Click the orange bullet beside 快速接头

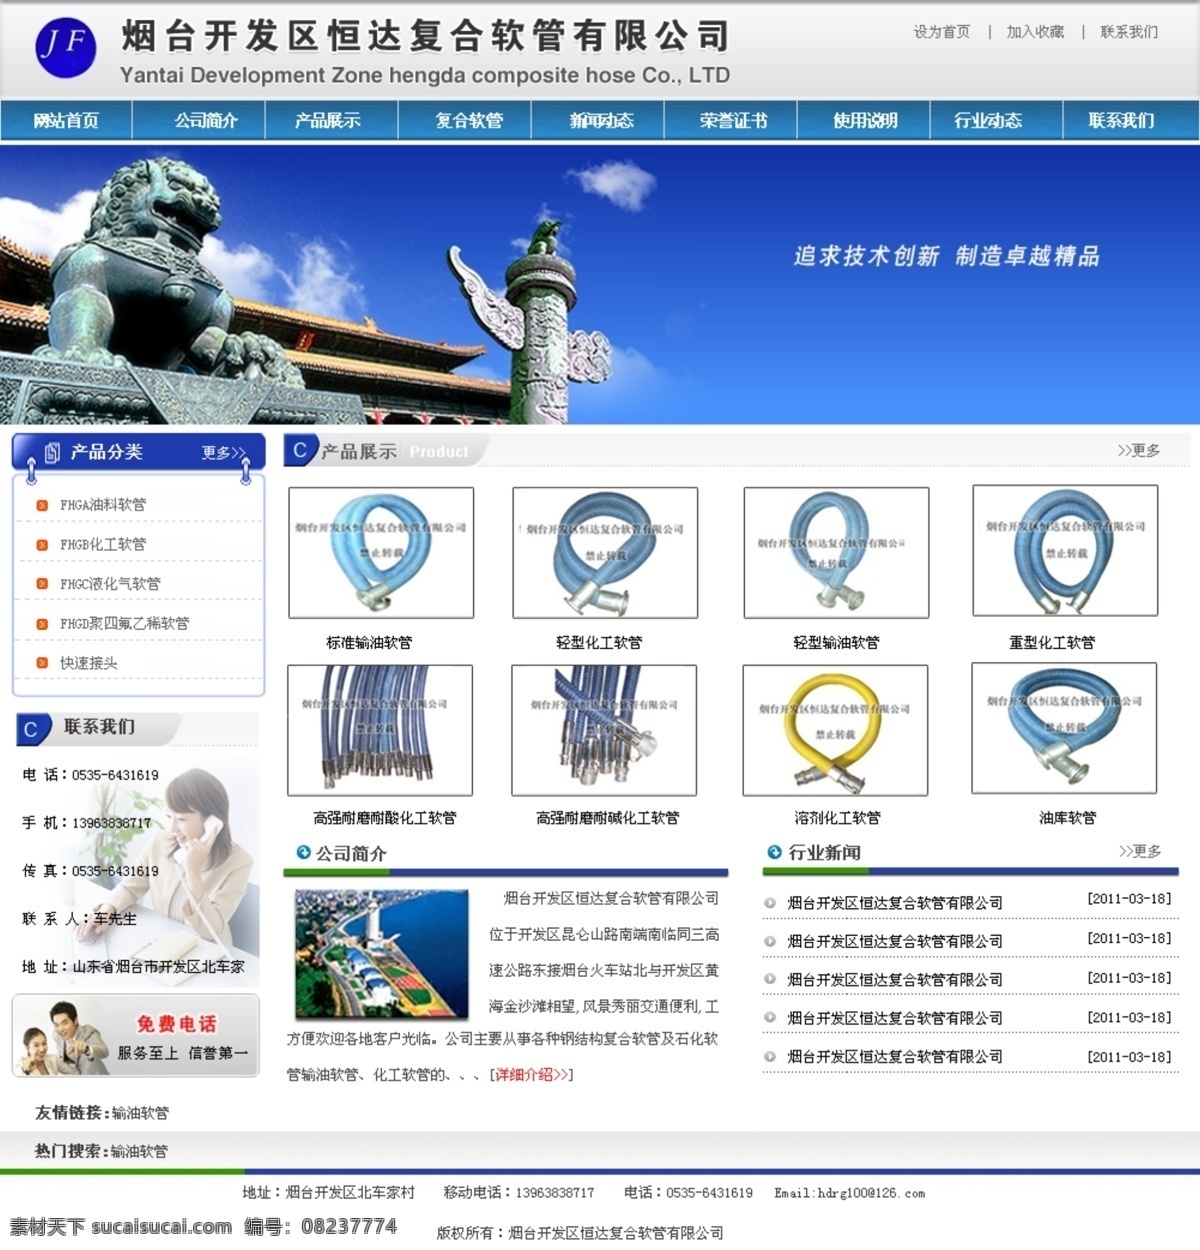click(x=42, y=663)
